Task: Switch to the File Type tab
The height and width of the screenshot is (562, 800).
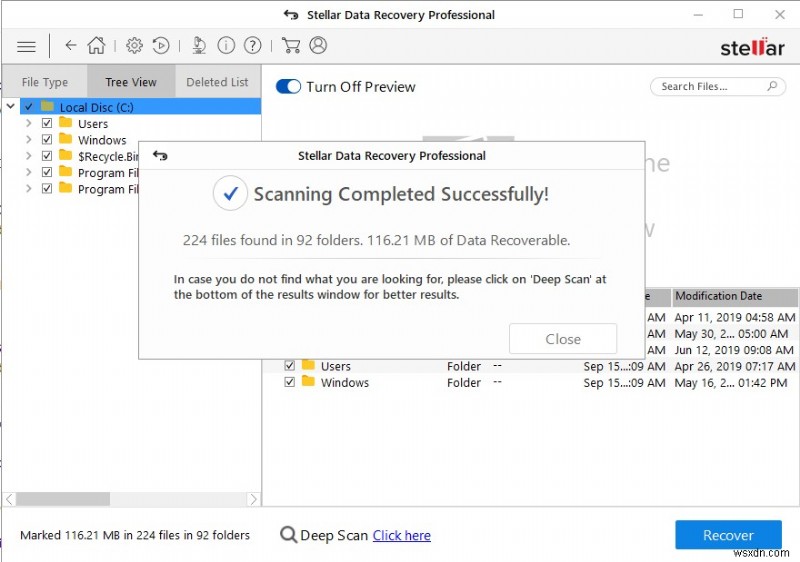Action: point(45,82)
